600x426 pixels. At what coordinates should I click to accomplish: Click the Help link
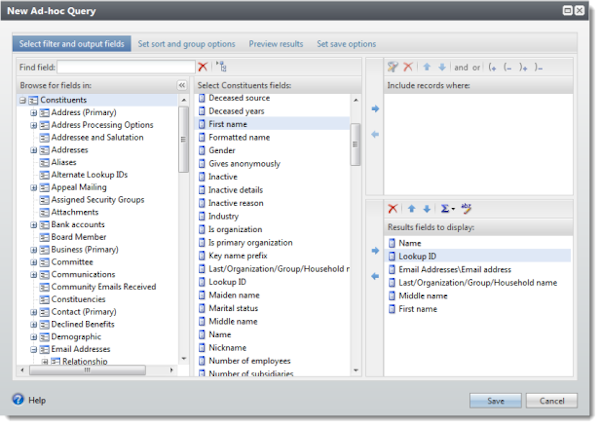[37, 400]
